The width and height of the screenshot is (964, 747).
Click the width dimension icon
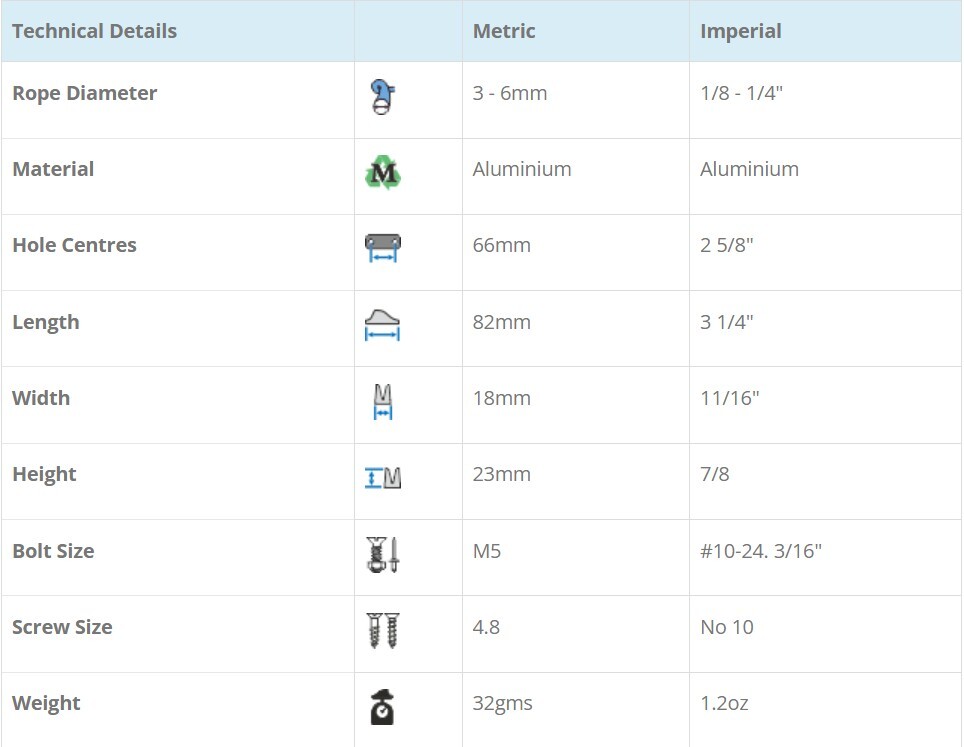tap(382, 401)
